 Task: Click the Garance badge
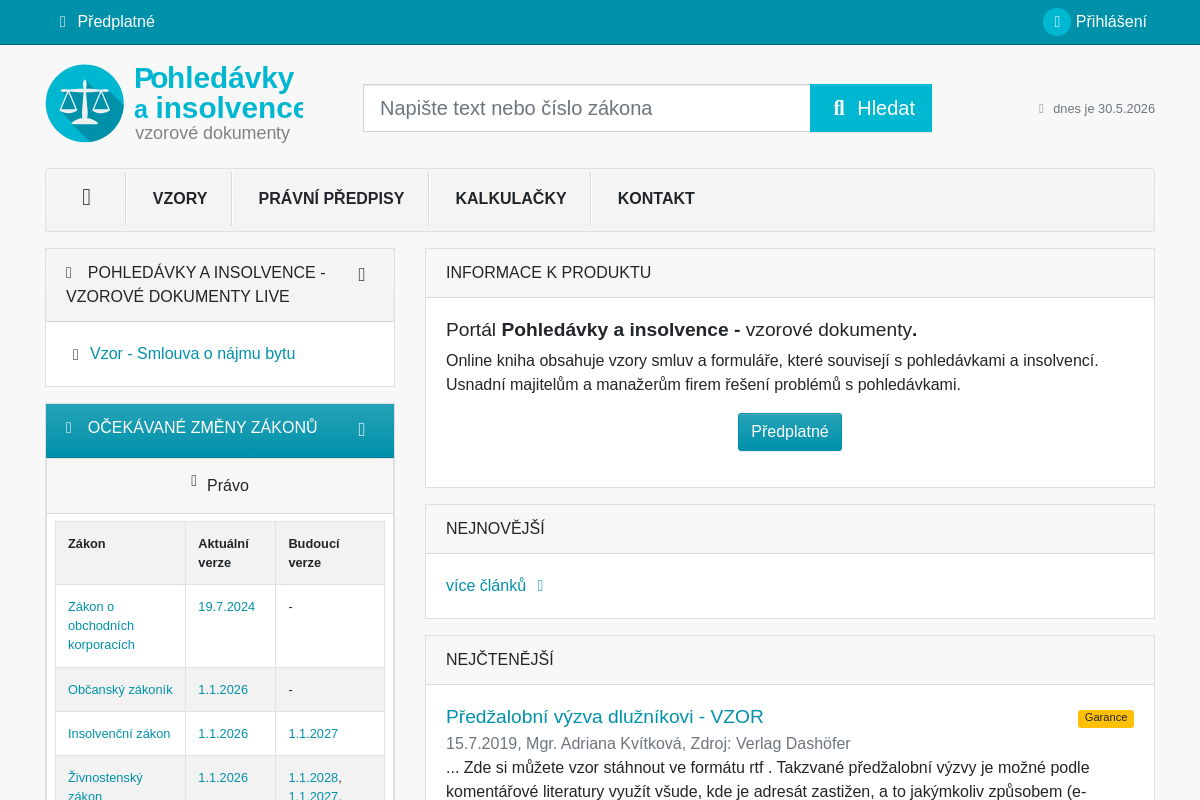tap(1106, 718)
